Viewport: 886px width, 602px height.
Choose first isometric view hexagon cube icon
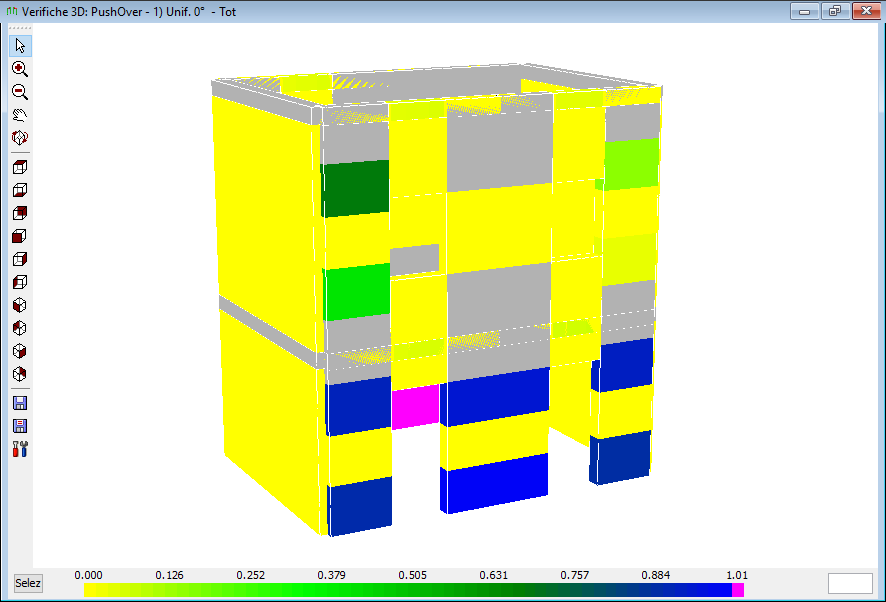(x=20, y=305)
